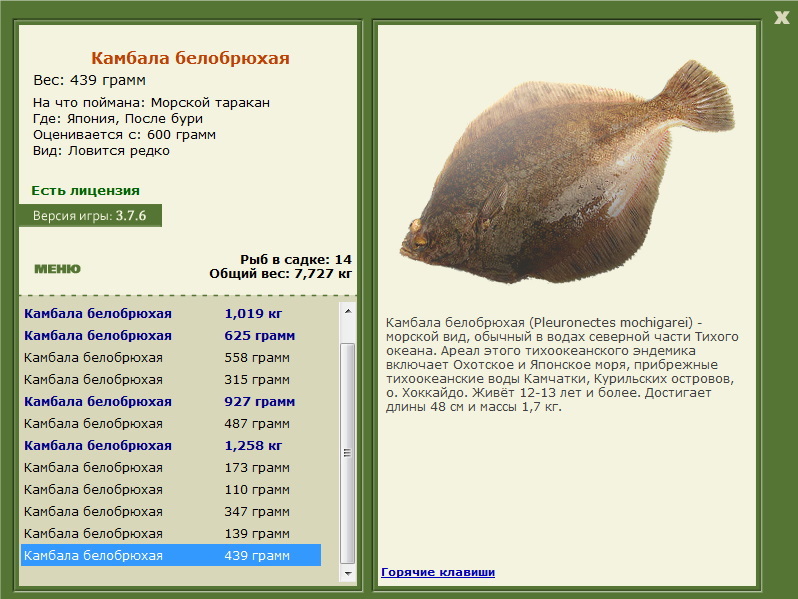Close the fish keepnet window
Image resolution: width=798 pixels, height=599 pixels.
tap(781, 18)
